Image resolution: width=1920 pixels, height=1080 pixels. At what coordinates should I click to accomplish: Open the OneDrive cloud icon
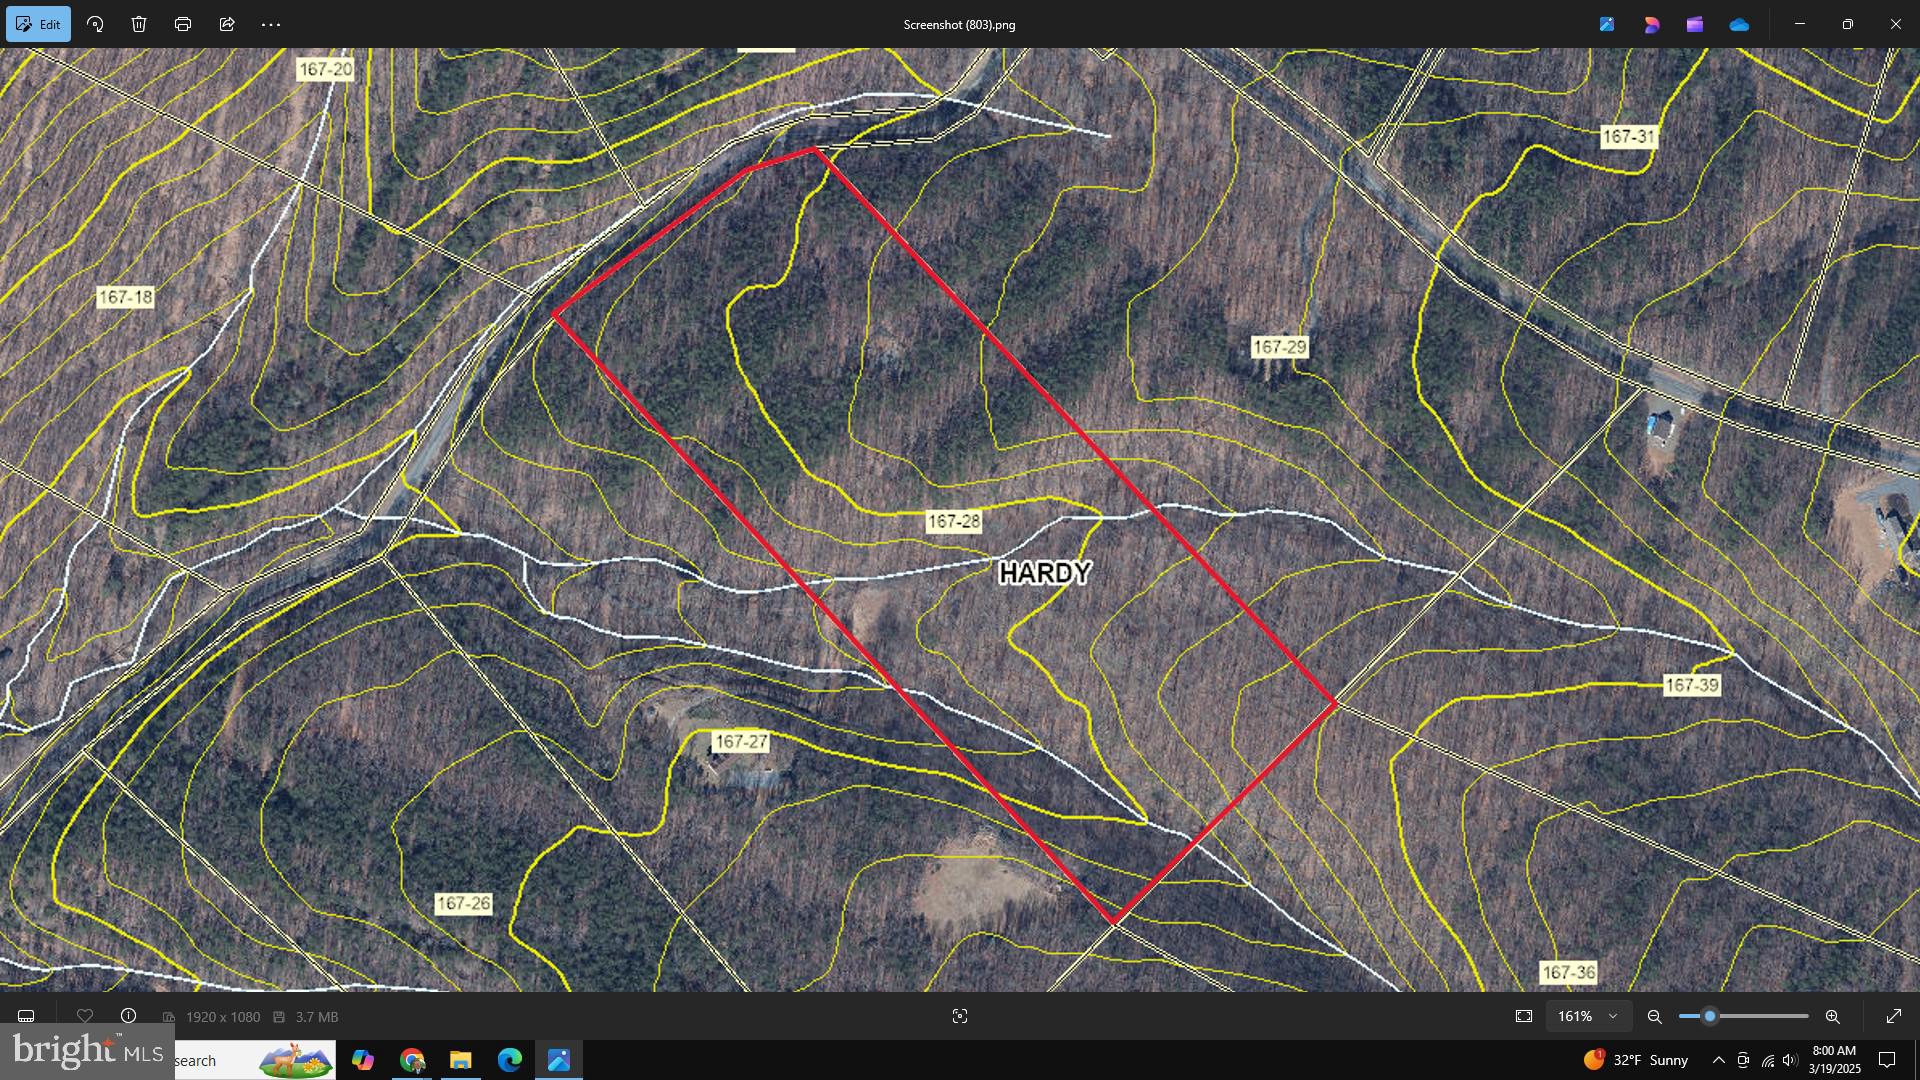click(1739, 24)
